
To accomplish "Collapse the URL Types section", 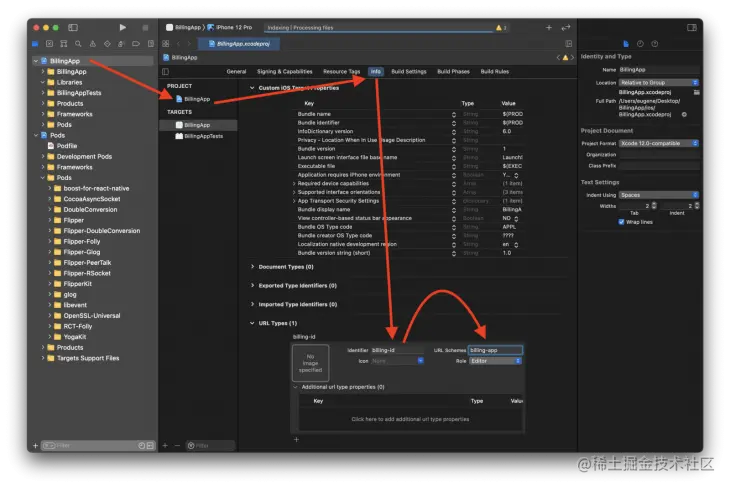I will (252, 323).
